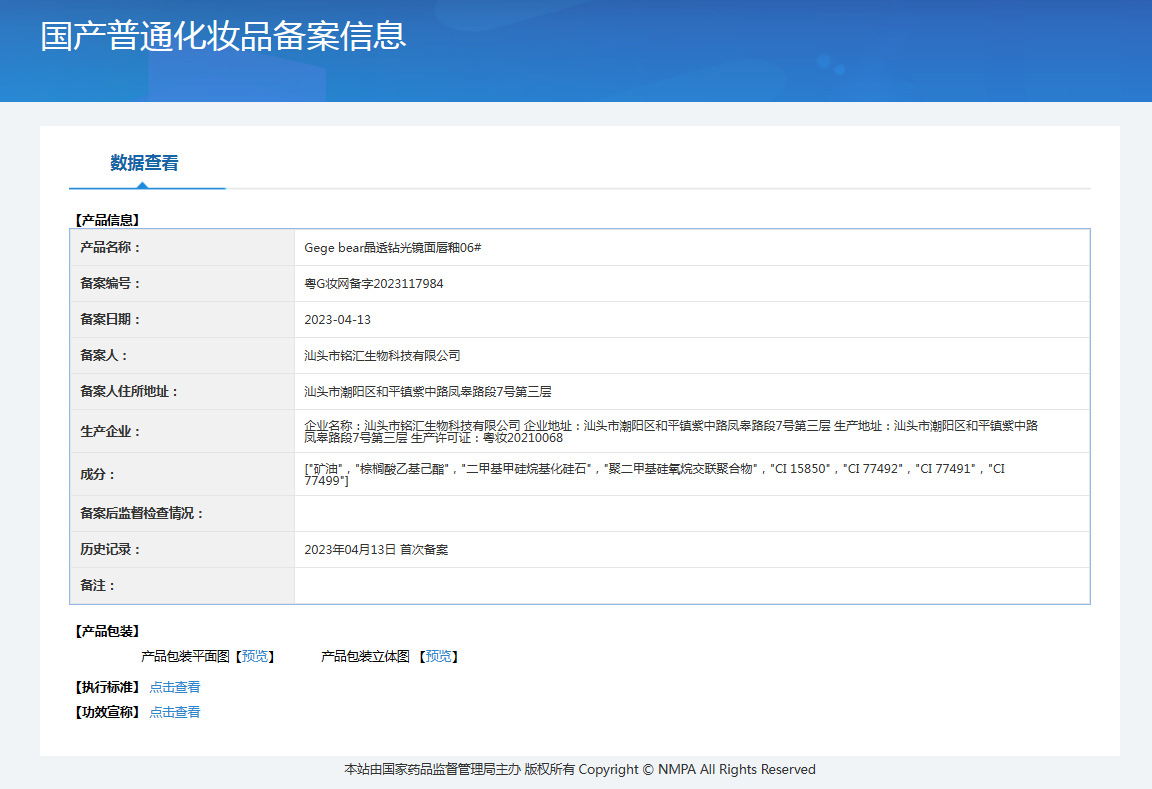Select history record 2023年04月13日 首次备案
This screenshot has height=789, width=1152.
376,550
